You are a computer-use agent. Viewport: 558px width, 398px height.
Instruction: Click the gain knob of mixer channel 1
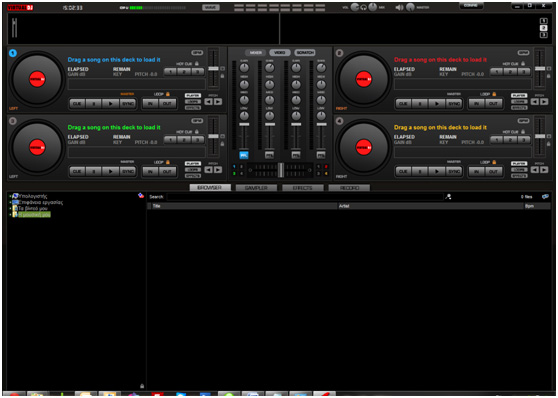pos(244,68)
